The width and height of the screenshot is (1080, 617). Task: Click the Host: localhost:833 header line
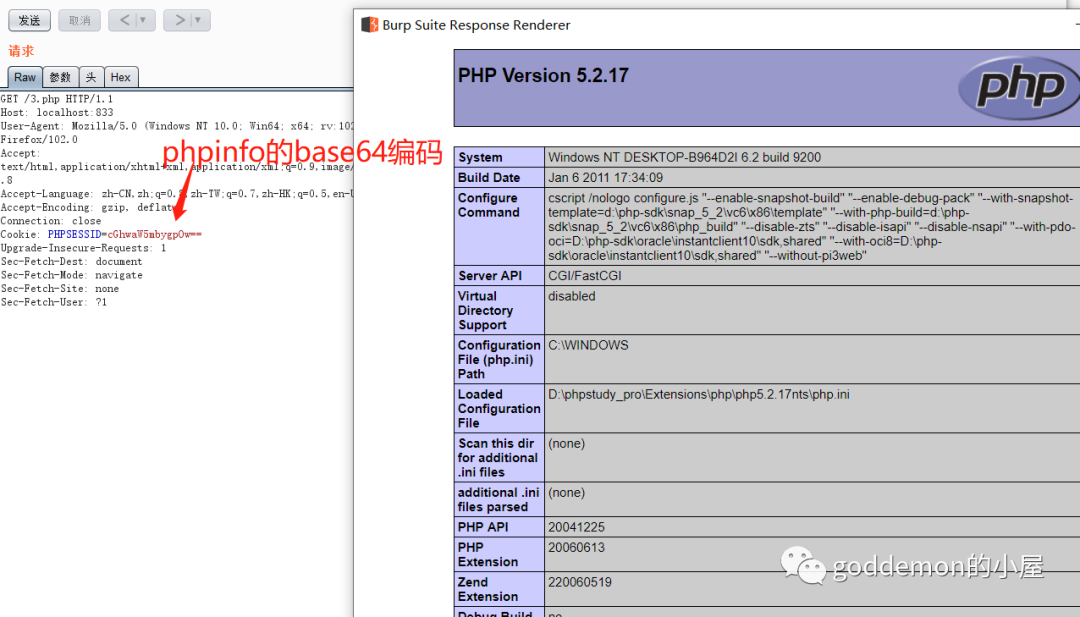56,112
